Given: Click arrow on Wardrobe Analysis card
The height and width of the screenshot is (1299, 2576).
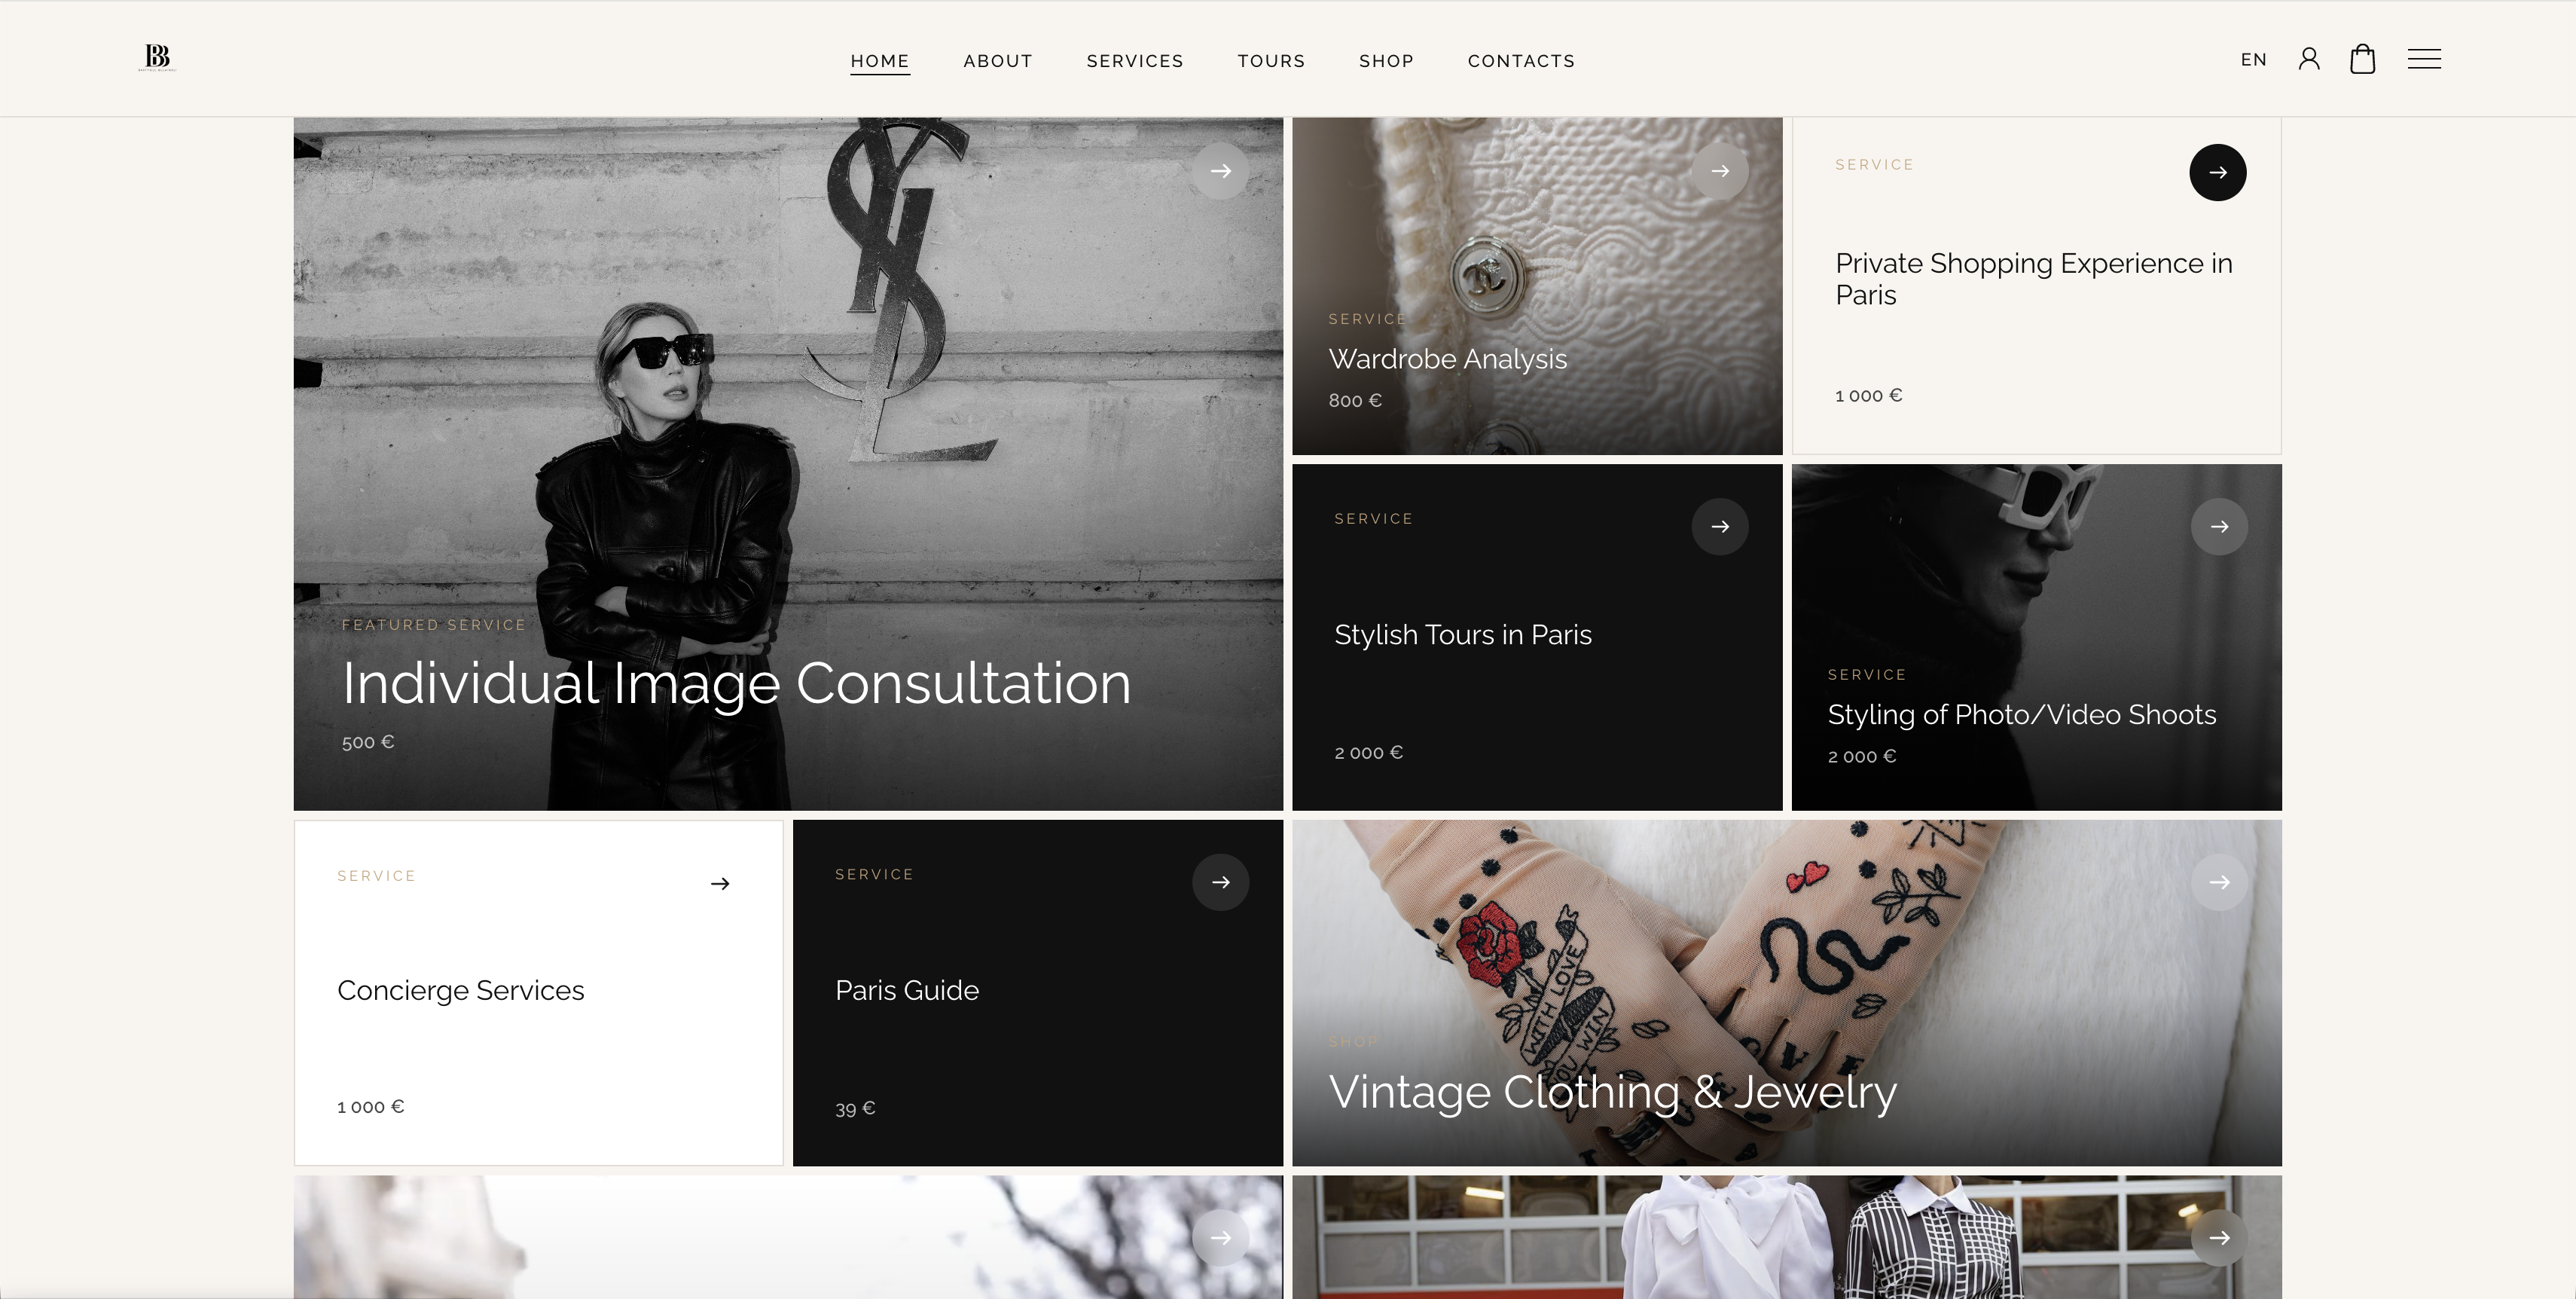Looking at the screenshot, I should click(1720, 171).
